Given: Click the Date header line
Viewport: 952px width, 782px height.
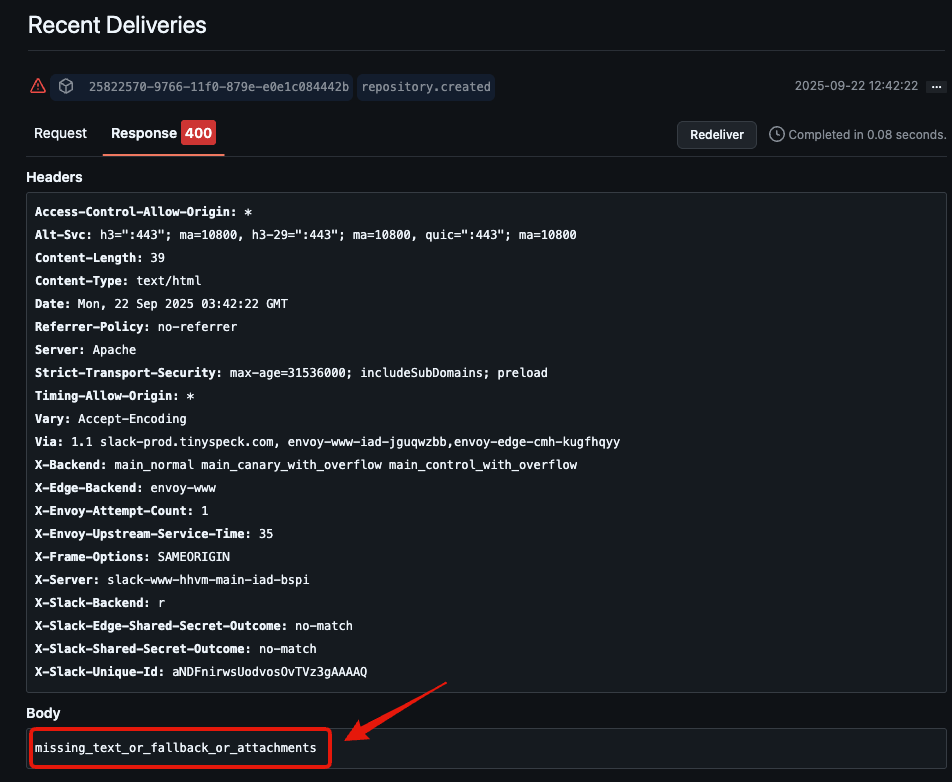Looking at the screenshot, I should 162,304.
